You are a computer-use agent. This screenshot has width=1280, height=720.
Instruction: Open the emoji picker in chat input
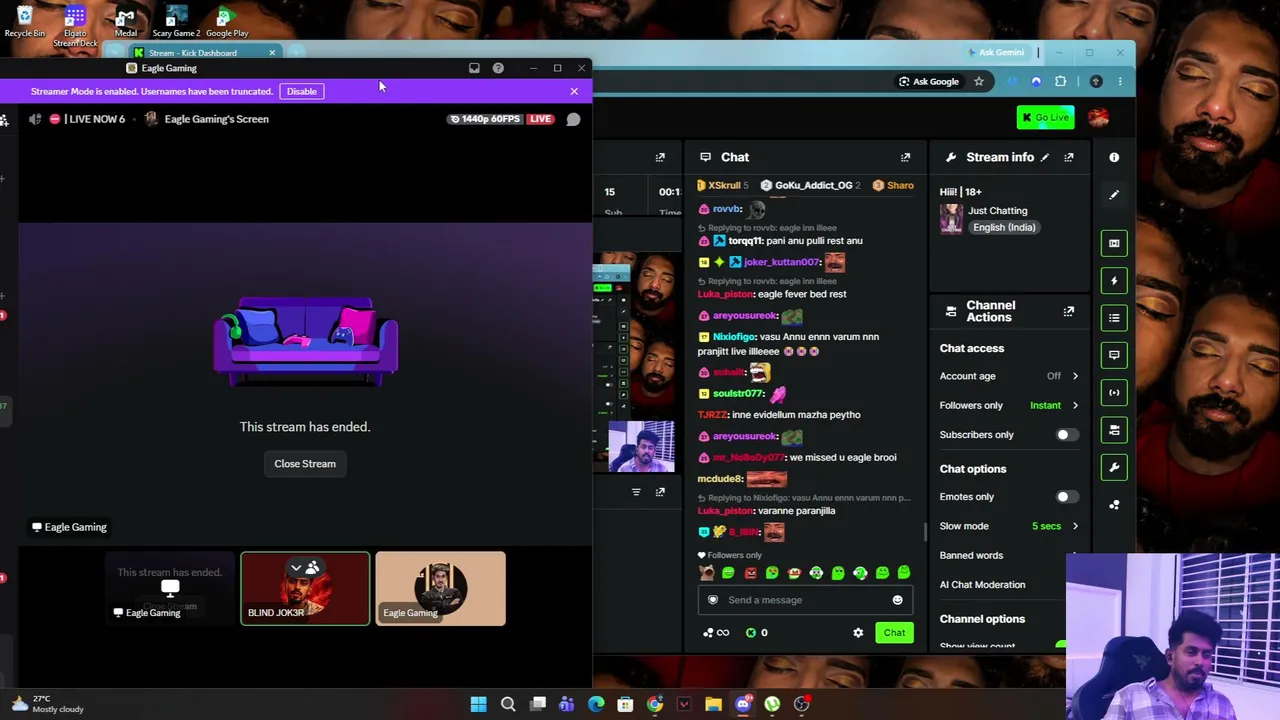click(x=897, y=600)
